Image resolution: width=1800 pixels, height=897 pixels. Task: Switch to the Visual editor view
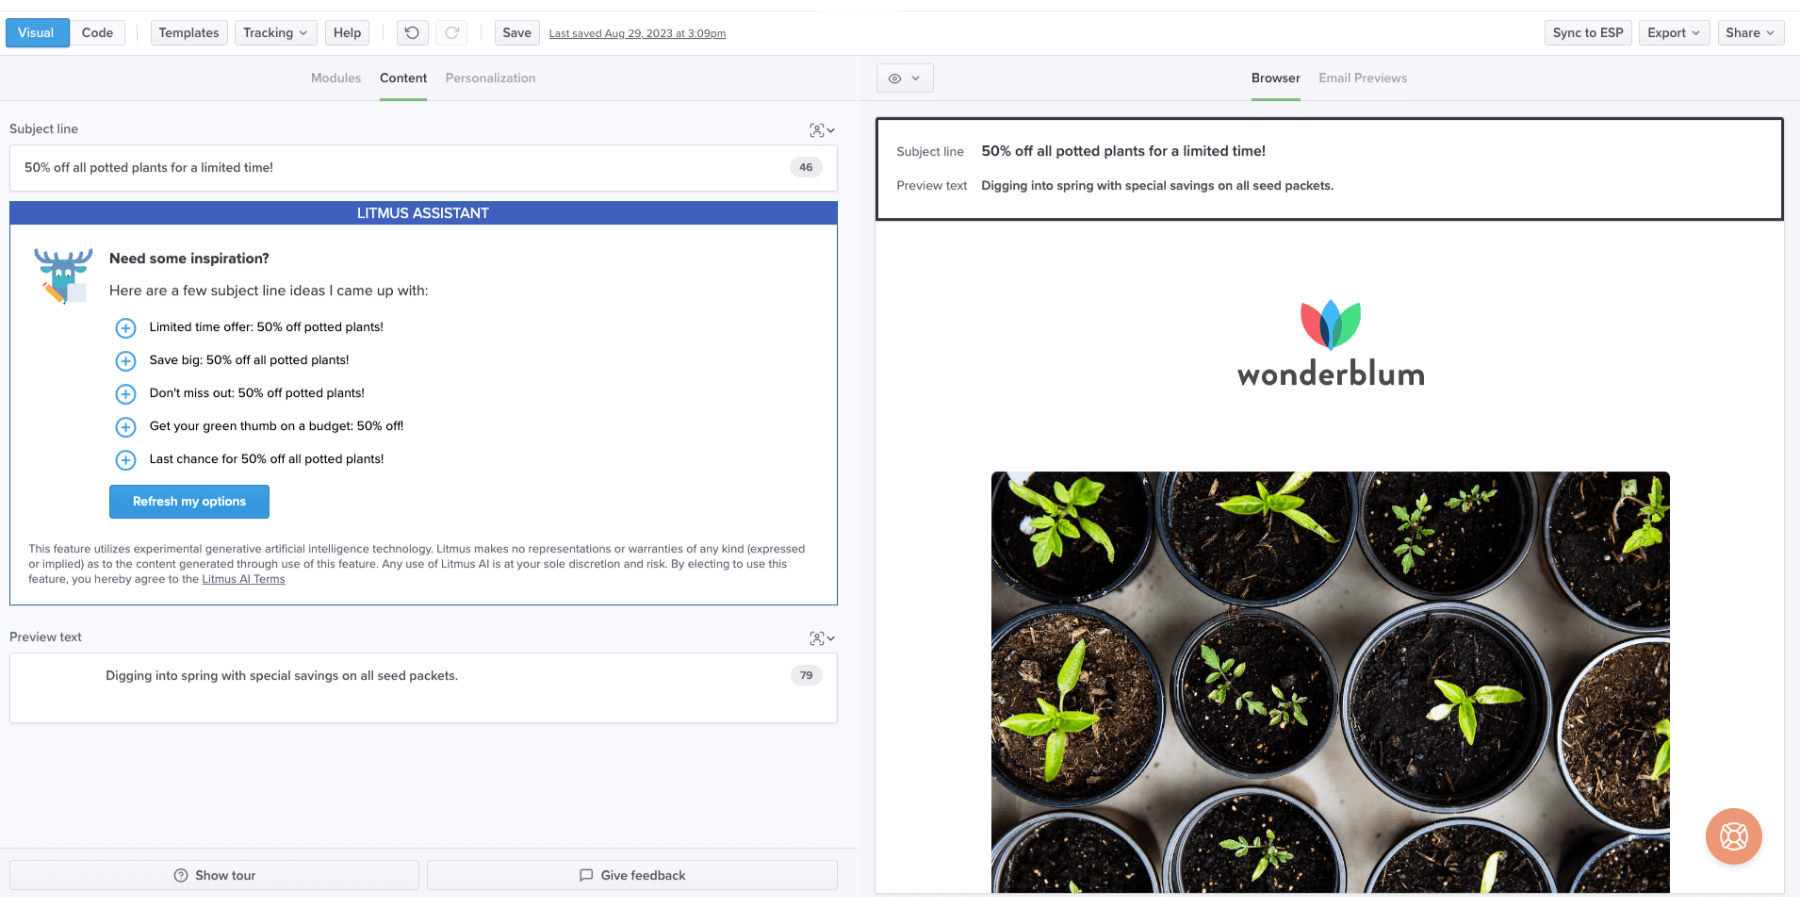coord(37,33)
